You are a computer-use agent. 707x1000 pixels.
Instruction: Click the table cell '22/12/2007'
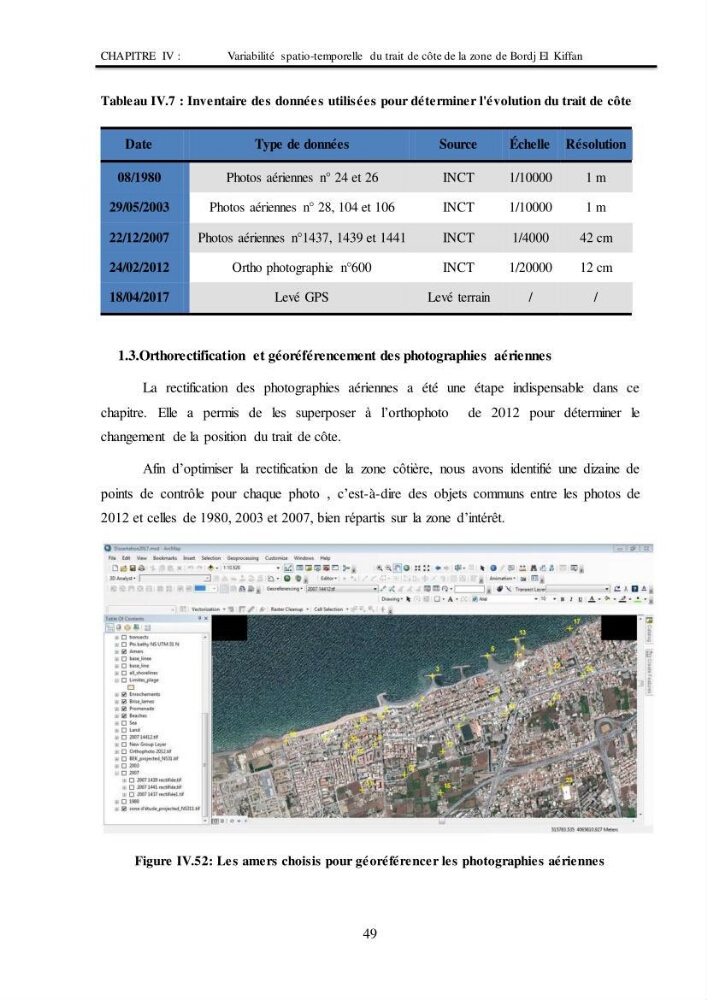point(139,237)
